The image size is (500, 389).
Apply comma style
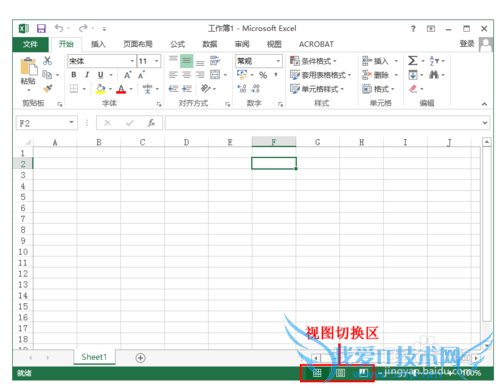click(276, 75)
